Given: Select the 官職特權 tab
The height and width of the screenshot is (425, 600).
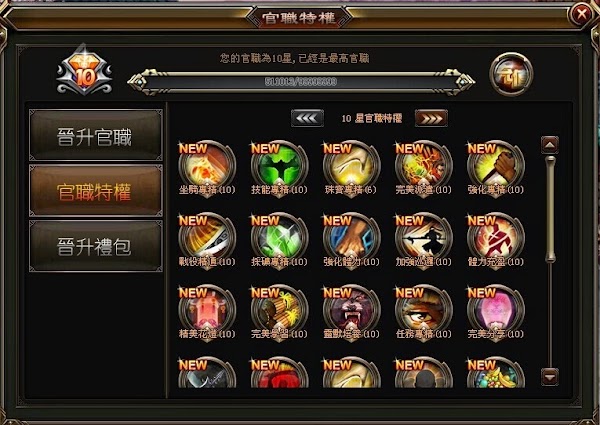Looking at the screenshot, I should 96,191.
